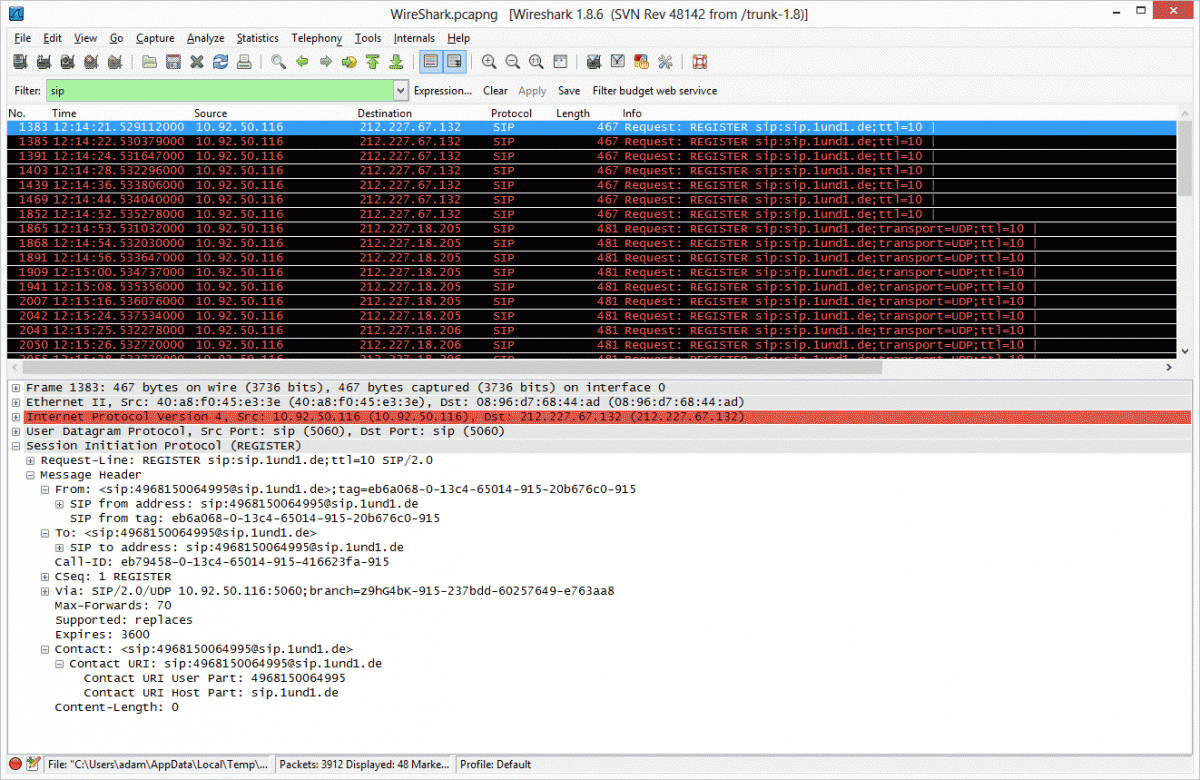Edit capture filters
The height and width of the screenshot is (780, 1200).
pos(594,62)
